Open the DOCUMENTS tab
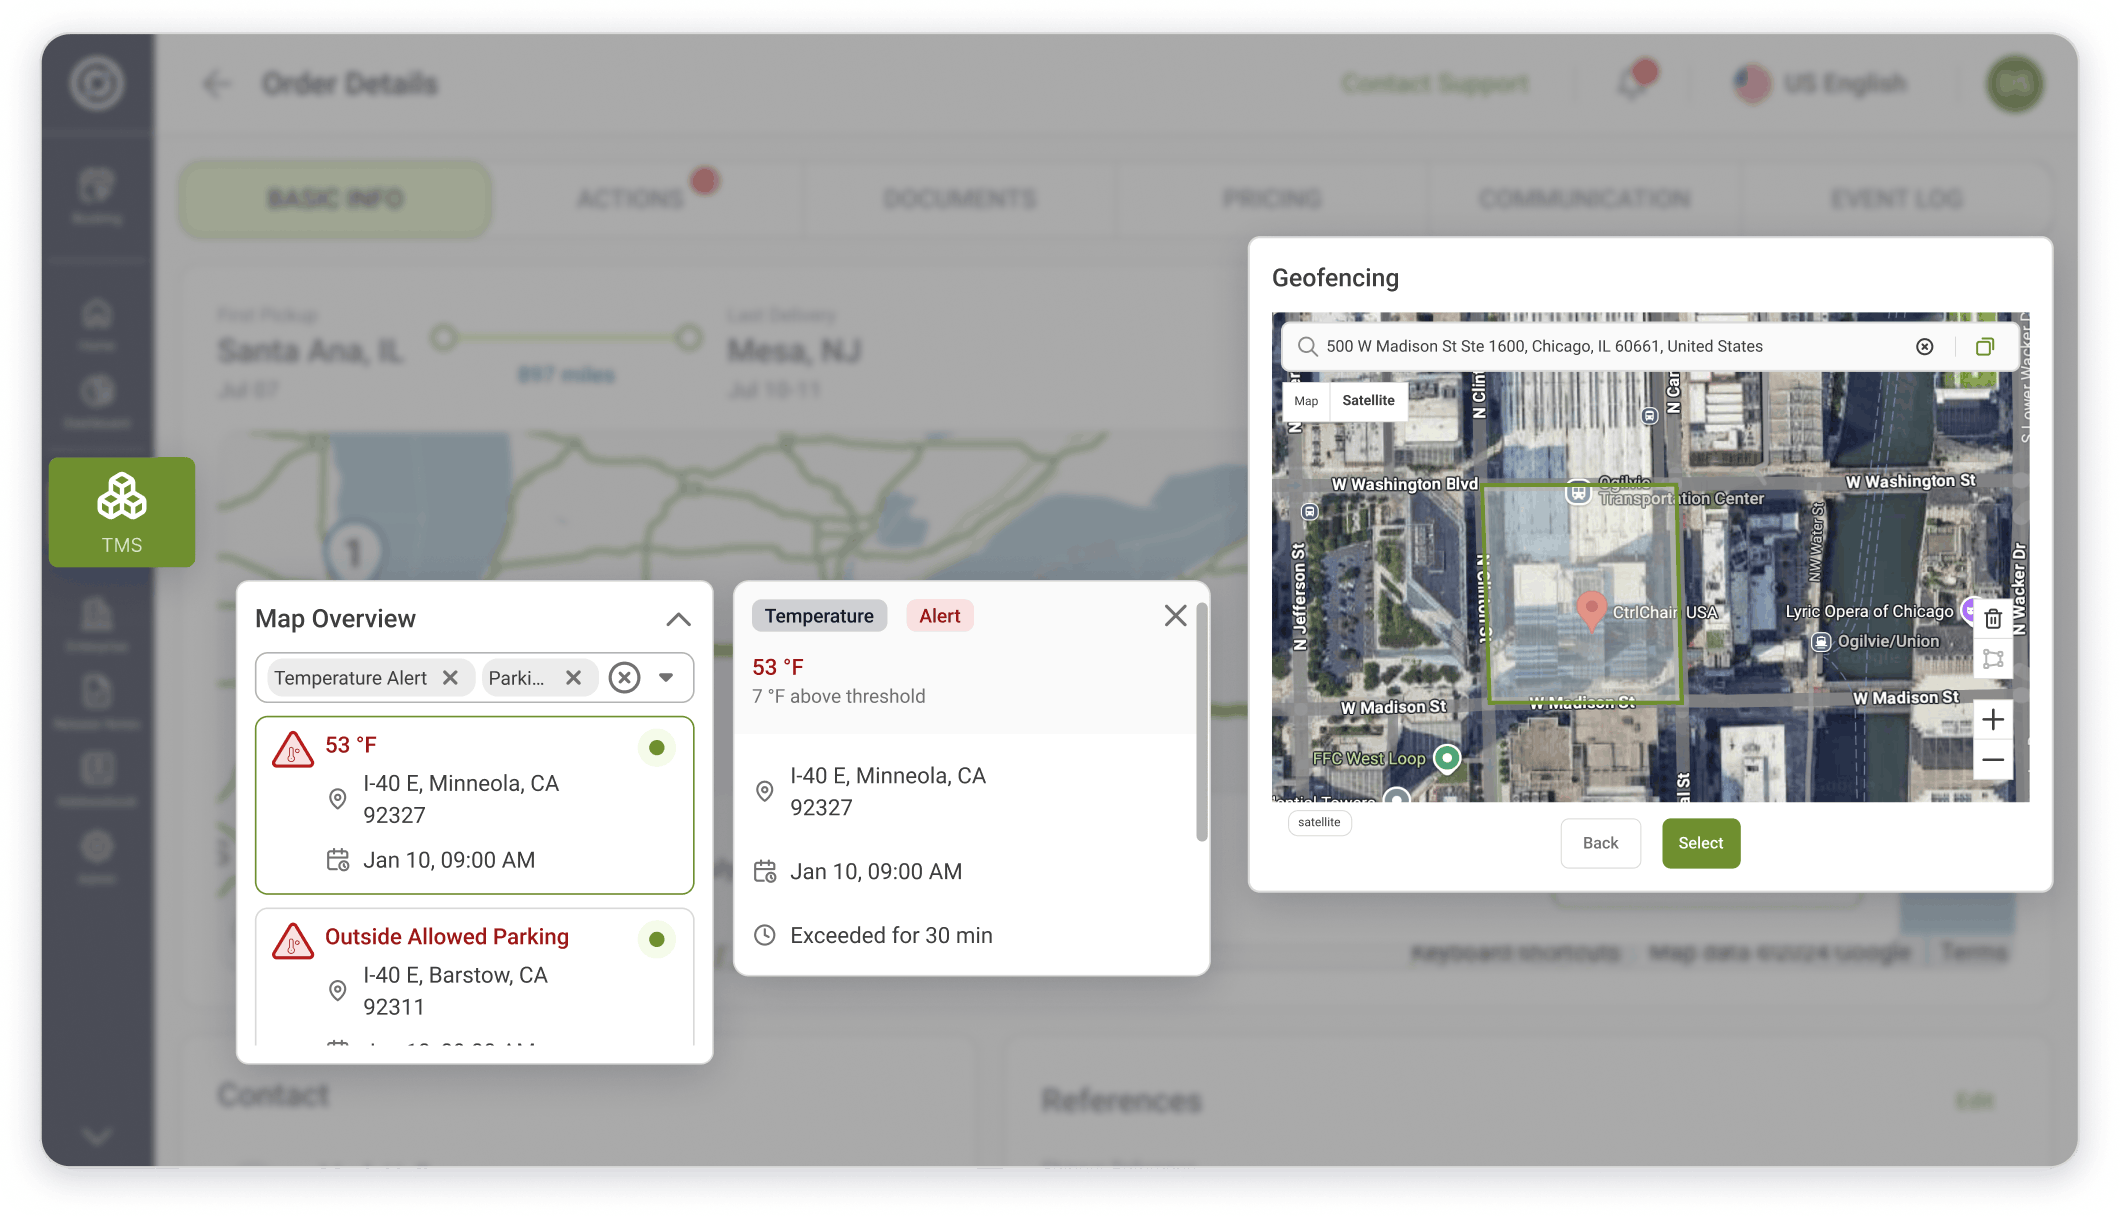Image resolution: width=2120 pixels, height=1216 pixels. (959, 199)
